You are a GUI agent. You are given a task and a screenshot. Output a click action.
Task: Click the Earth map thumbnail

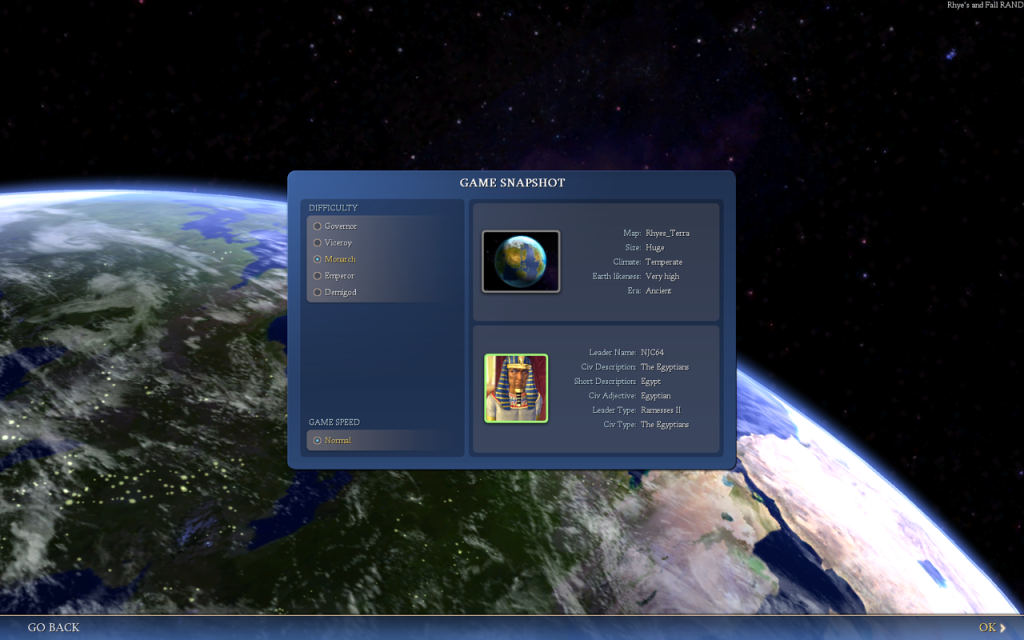coord(520,261)
